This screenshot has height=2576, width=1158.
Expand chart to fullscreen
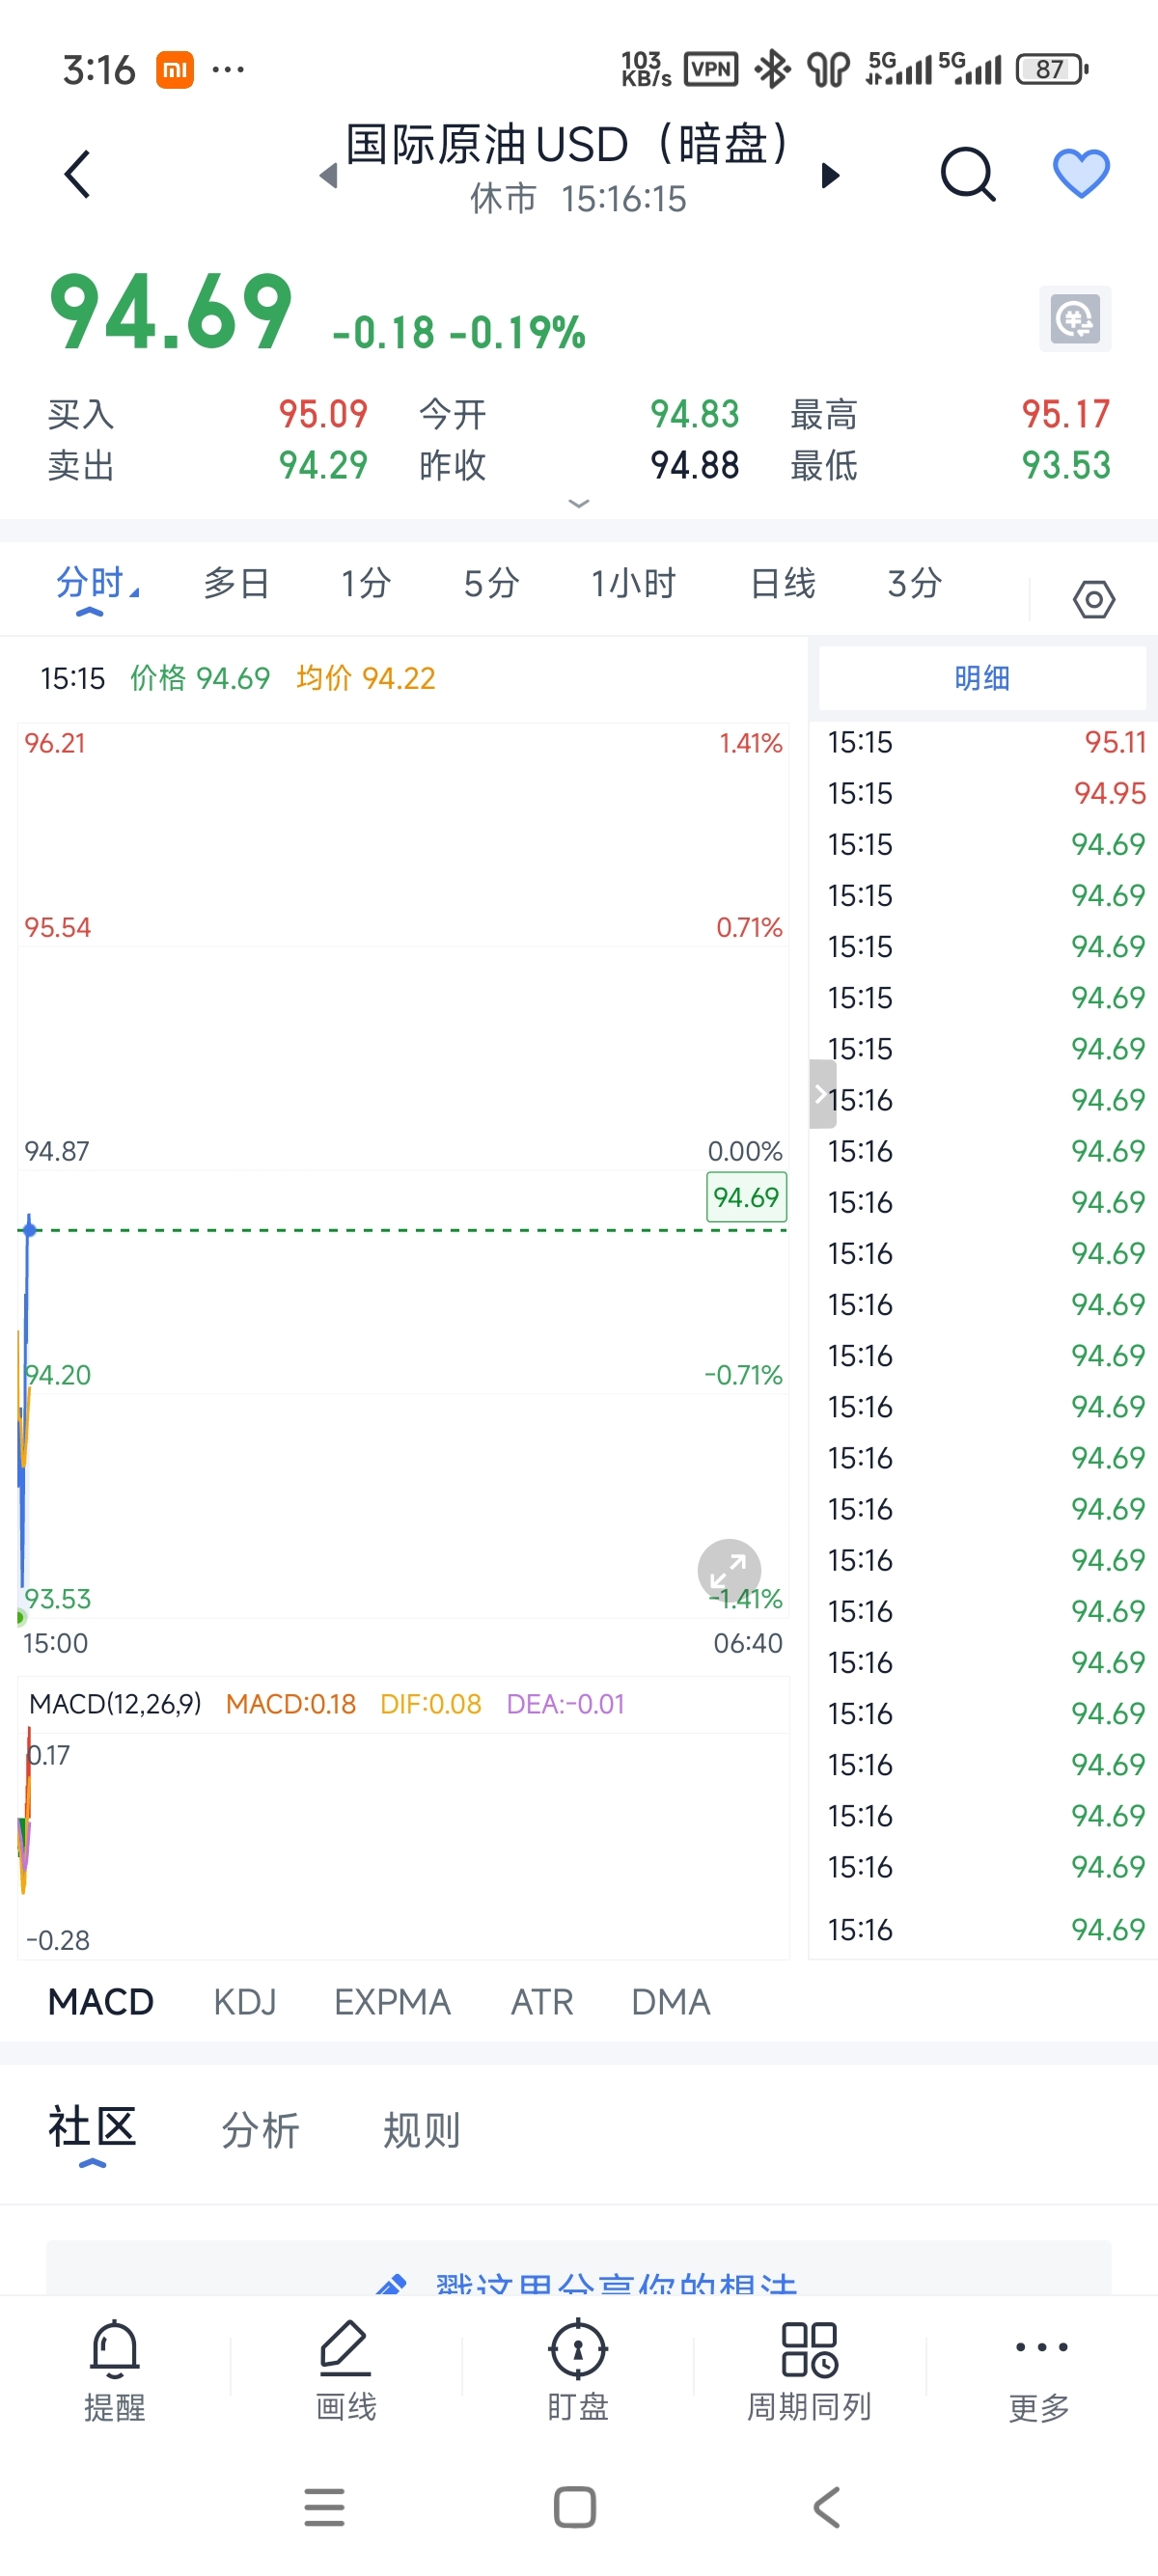[728, 1570]
